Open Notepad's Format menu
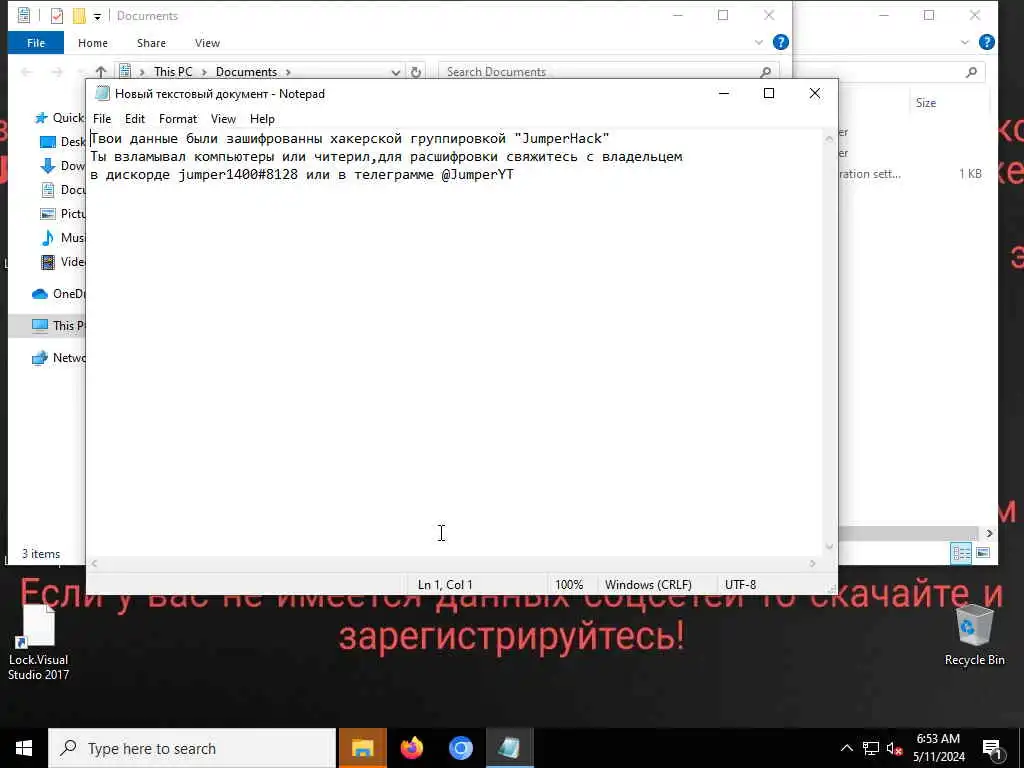1024x768 pixels. (178, 119)
